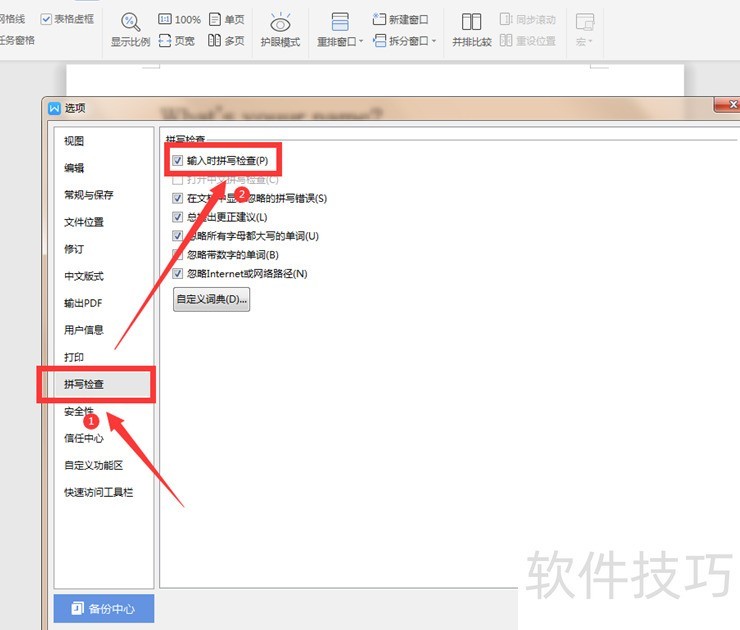Select 编辑 in options sidebar
This screenshot has height=630, width=740.
coord(74,168)
